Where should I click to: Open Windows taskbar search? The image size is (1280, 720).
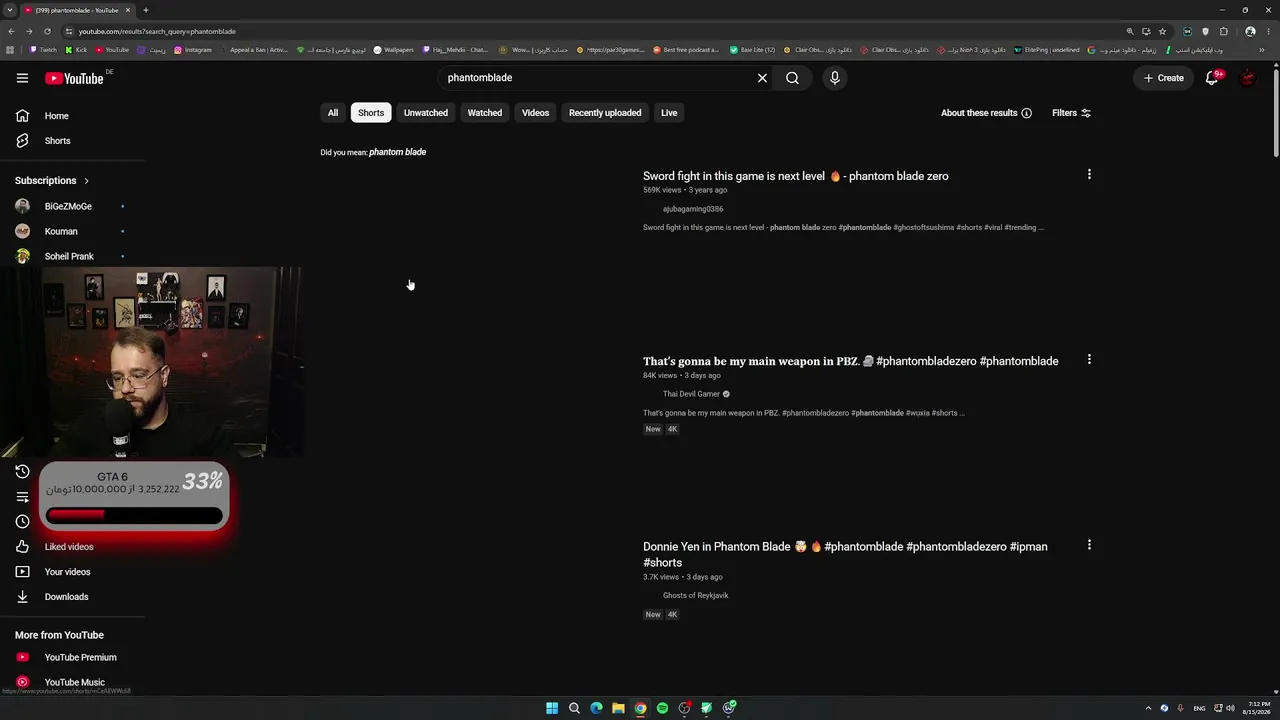[574, 708]
